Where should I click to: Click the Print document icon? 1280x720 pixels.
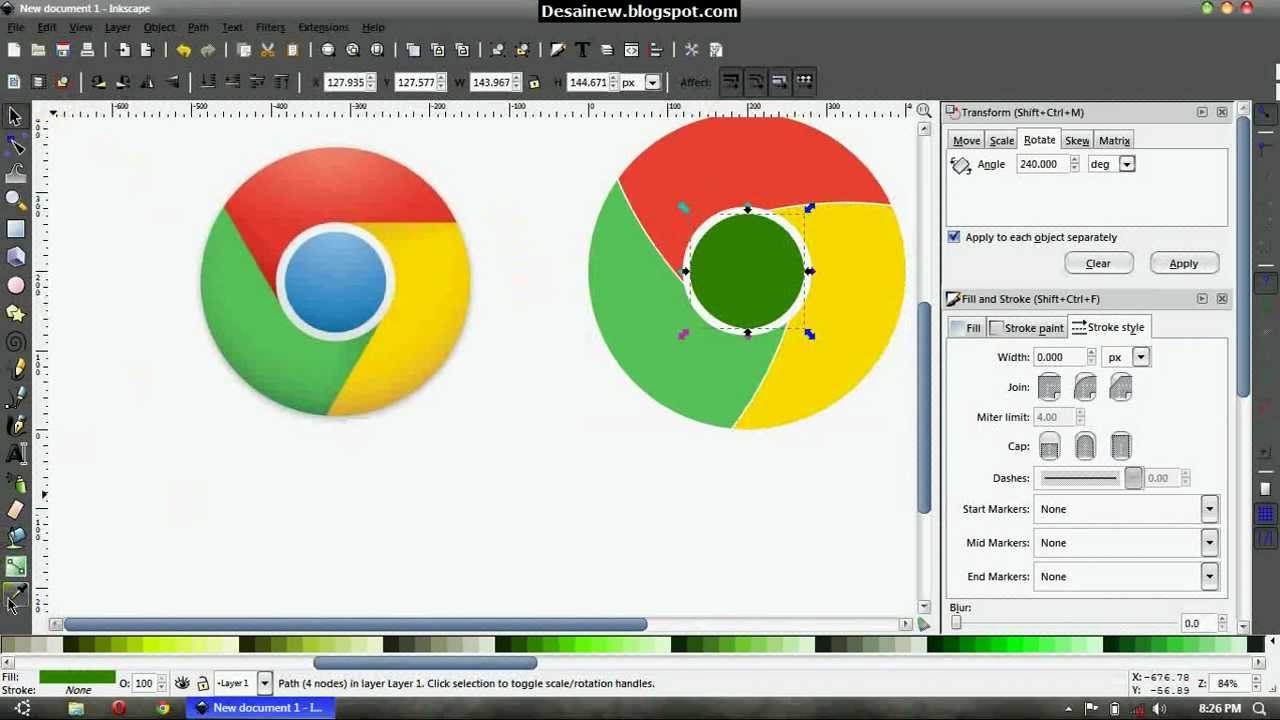[x=87, y=50]
